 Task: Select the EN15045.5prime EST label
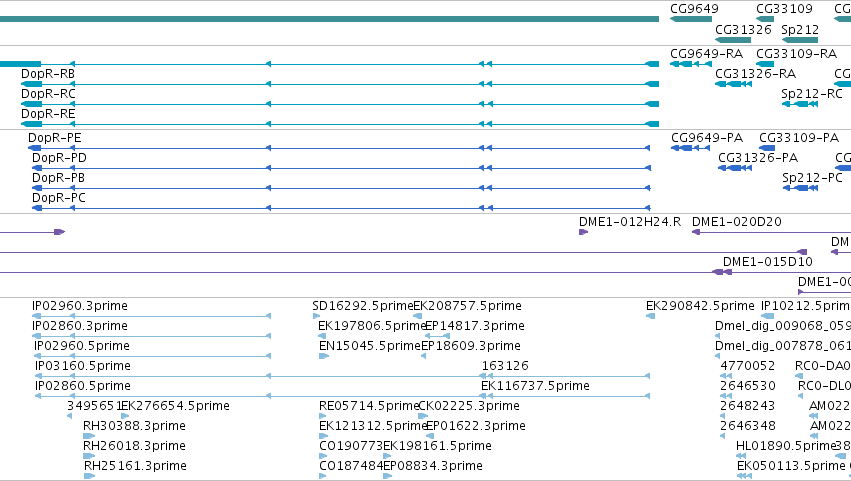(370, 346)
